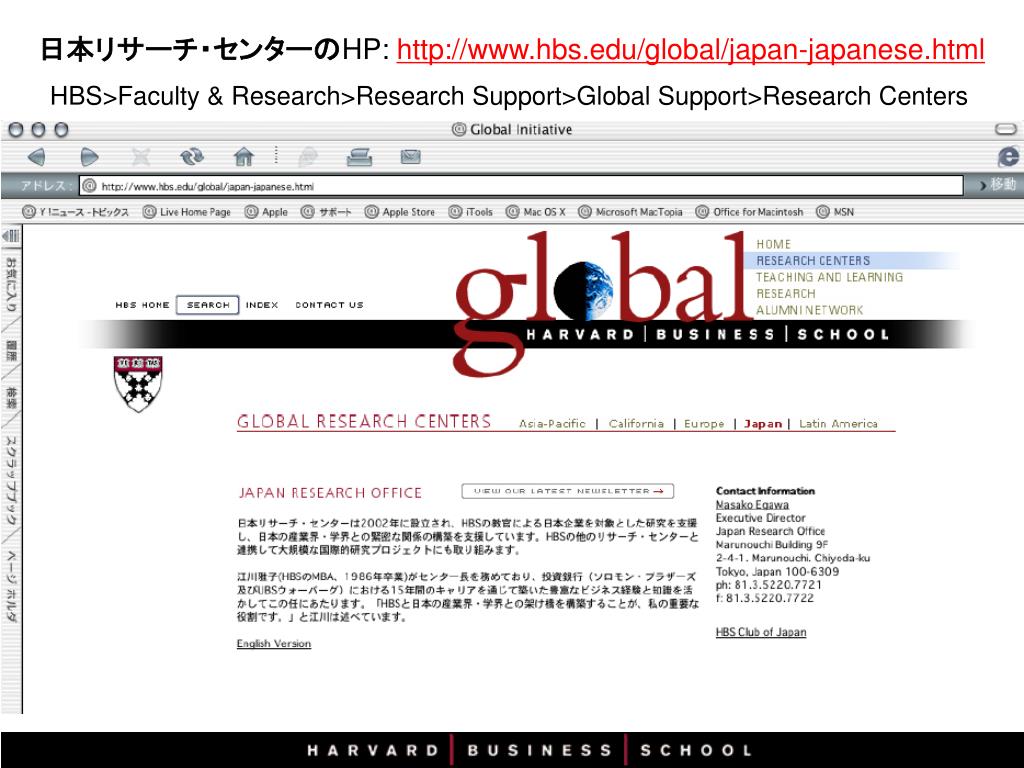Screen dimensions: 1024x768
Task: Switch to the Latin America center tab
Action: [838, 424]
